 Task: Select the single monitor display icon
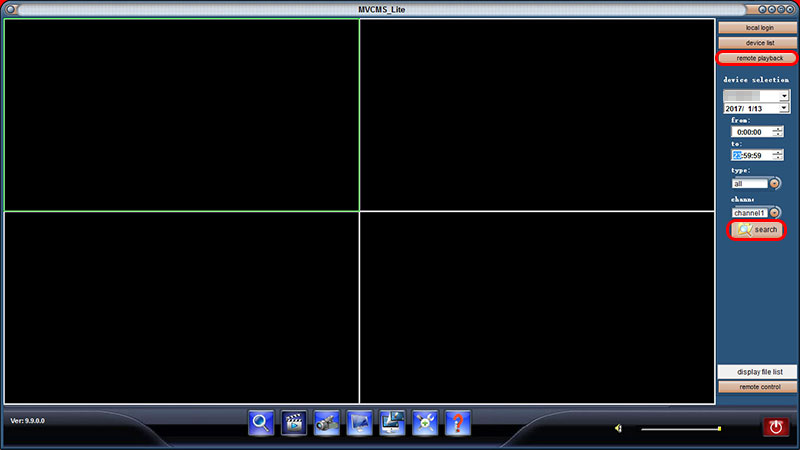[359, 423]
